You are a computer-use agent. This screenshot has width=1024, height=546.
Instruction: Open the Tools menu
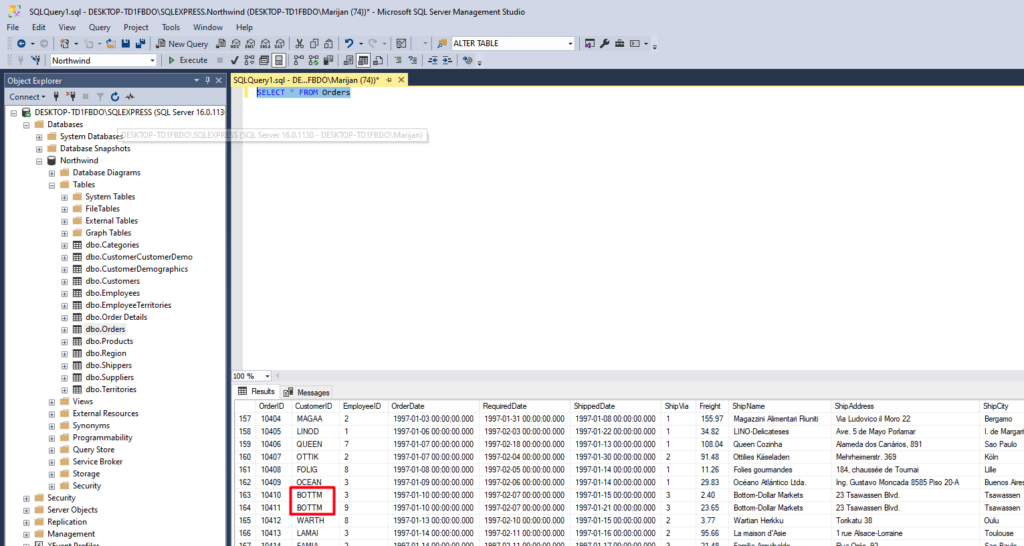(171, 27)
